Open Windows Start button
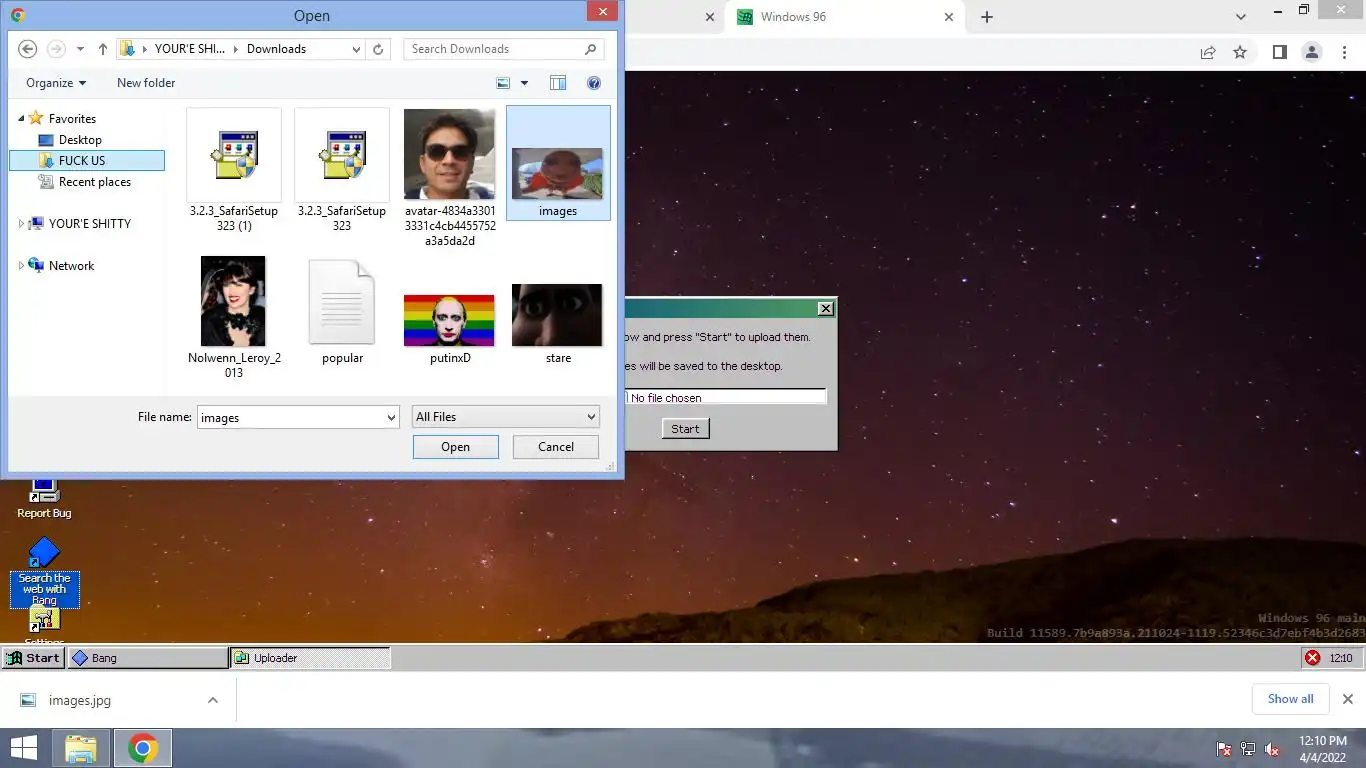 pyautogui.click(x=24, y=748)
